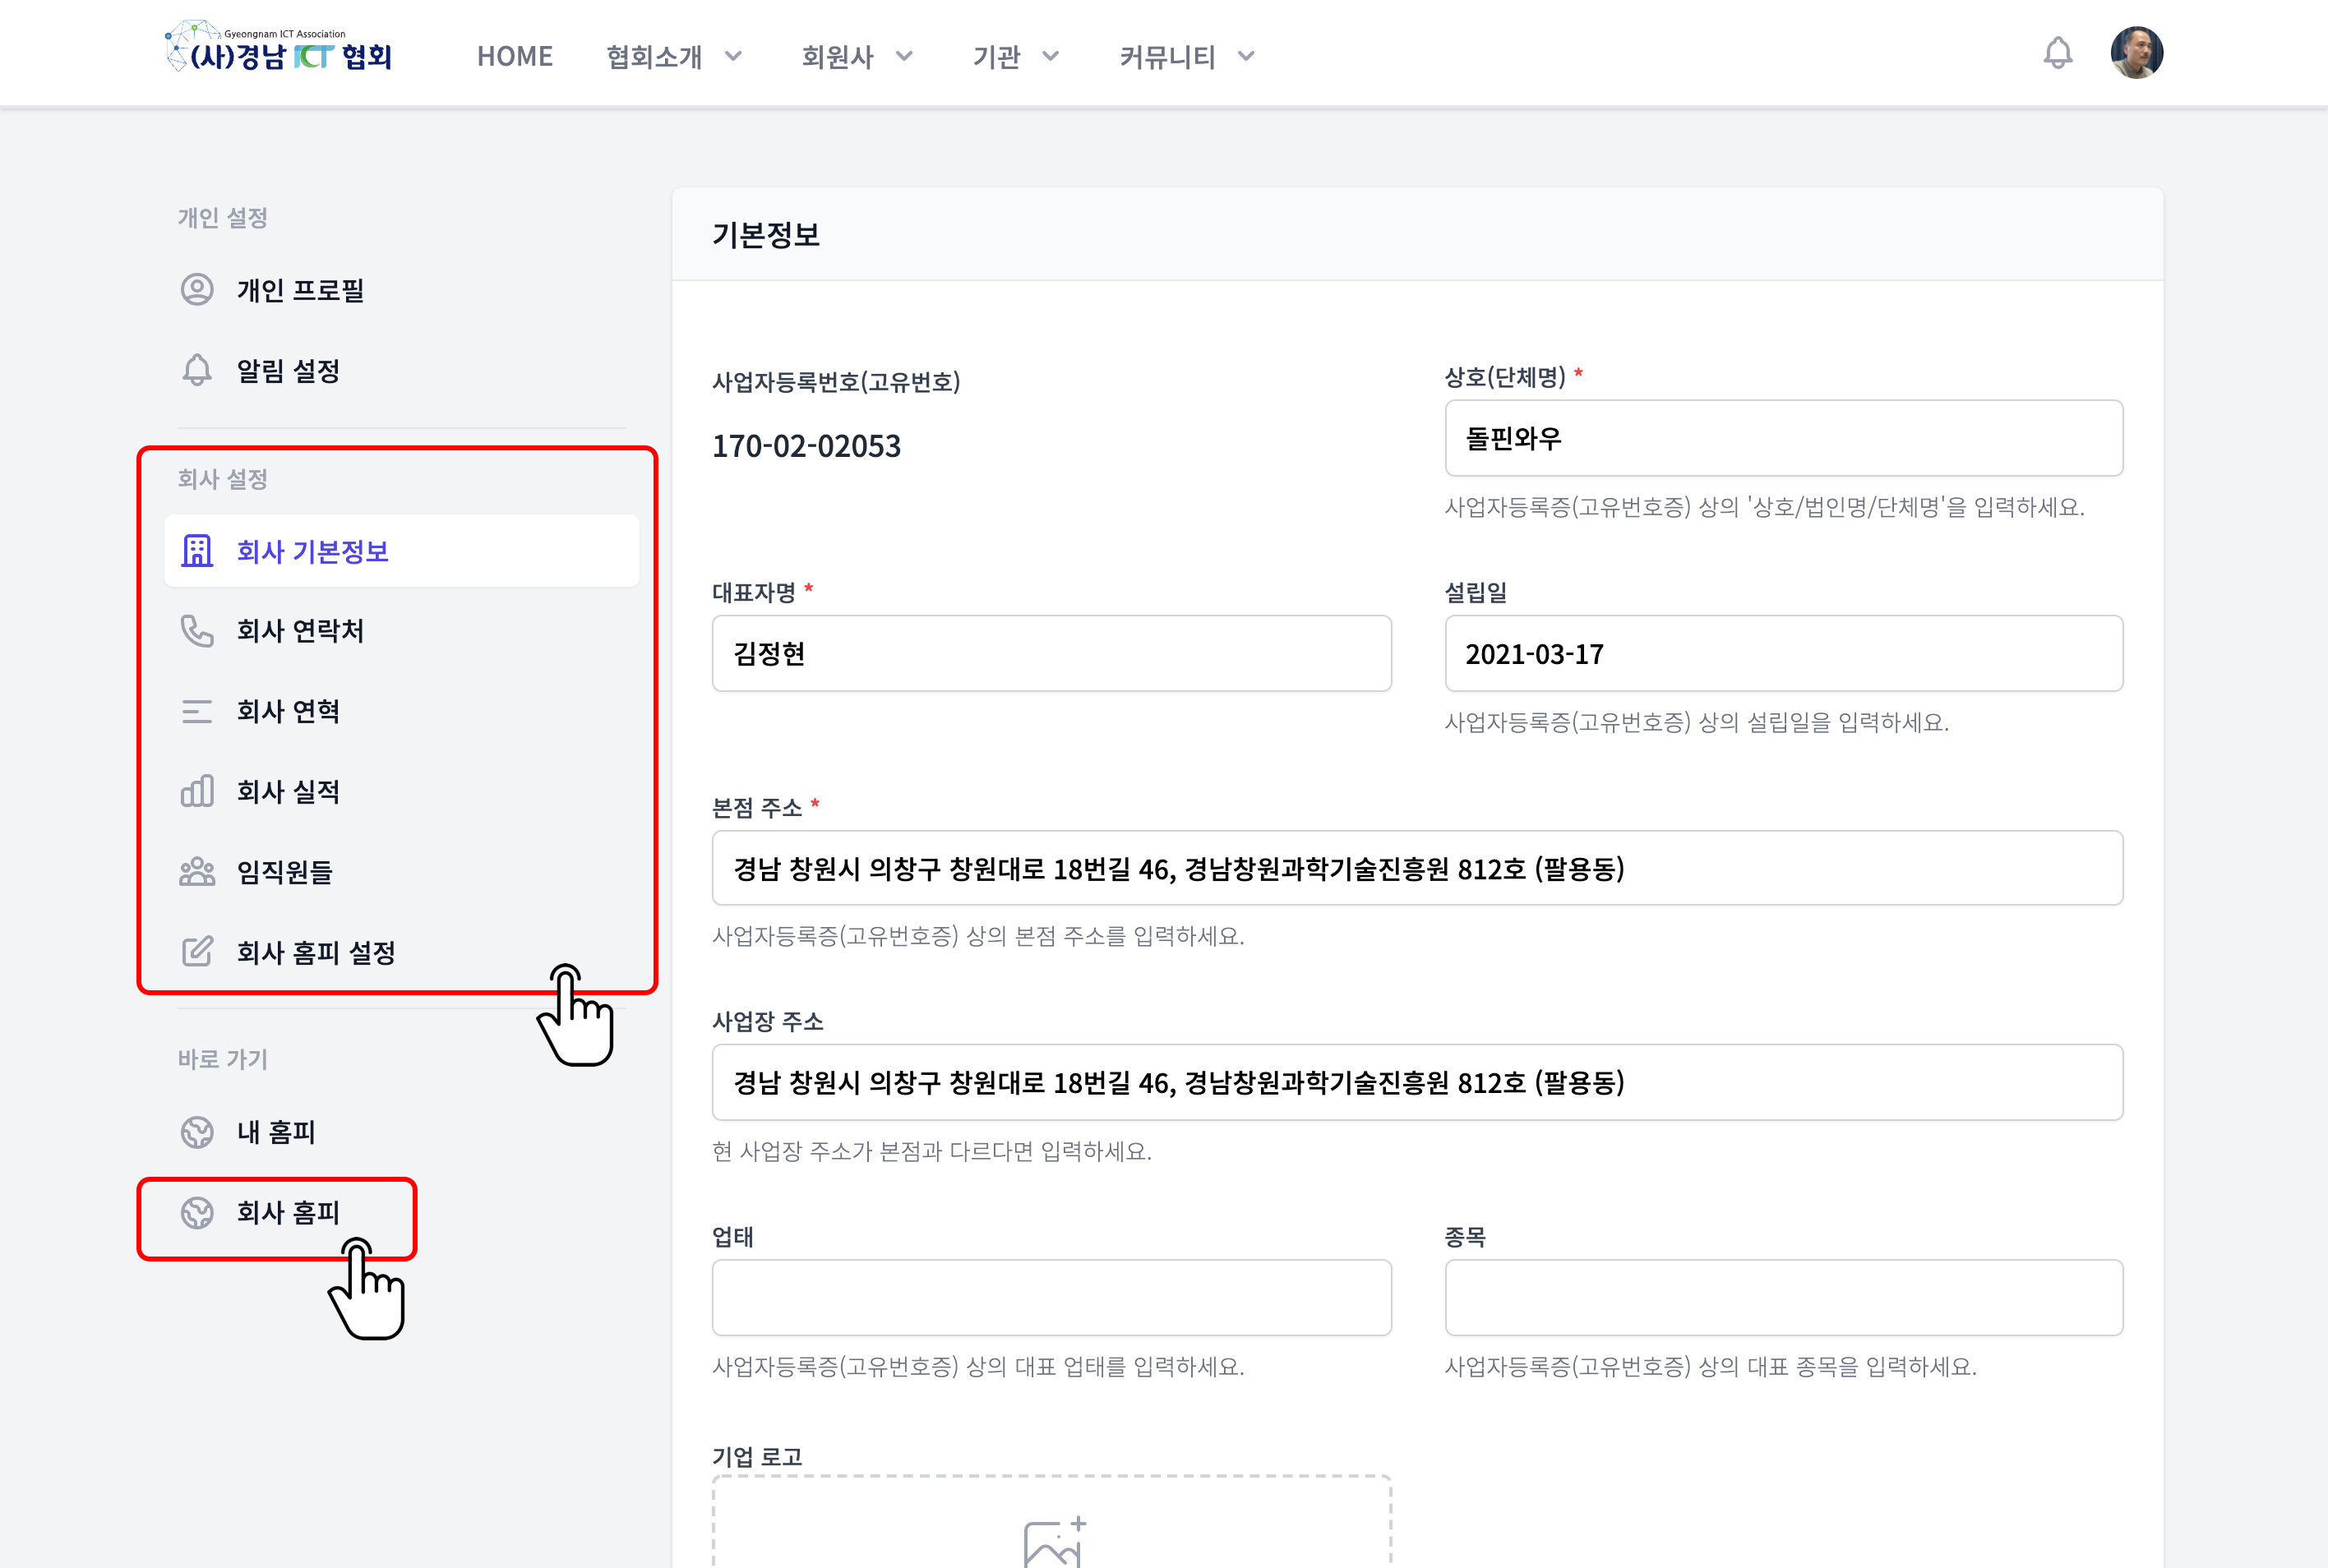Click the 대표자명 field containing 김정현

tap(1051, 653)
